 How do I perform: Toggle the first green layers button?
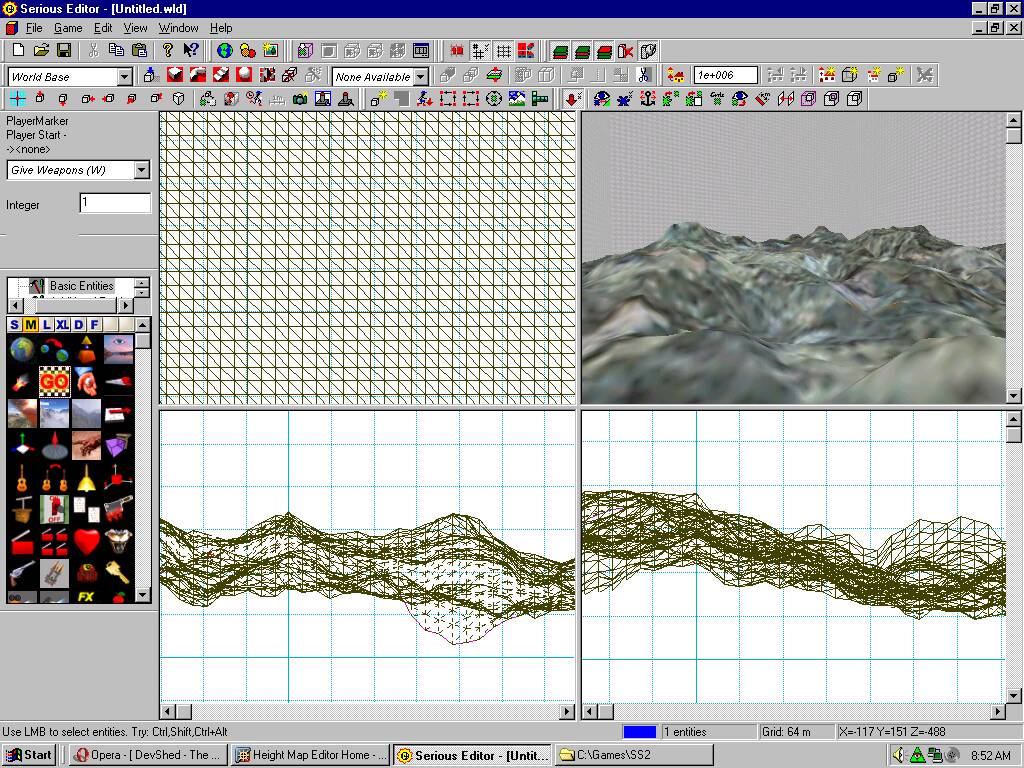coord(560,50)
